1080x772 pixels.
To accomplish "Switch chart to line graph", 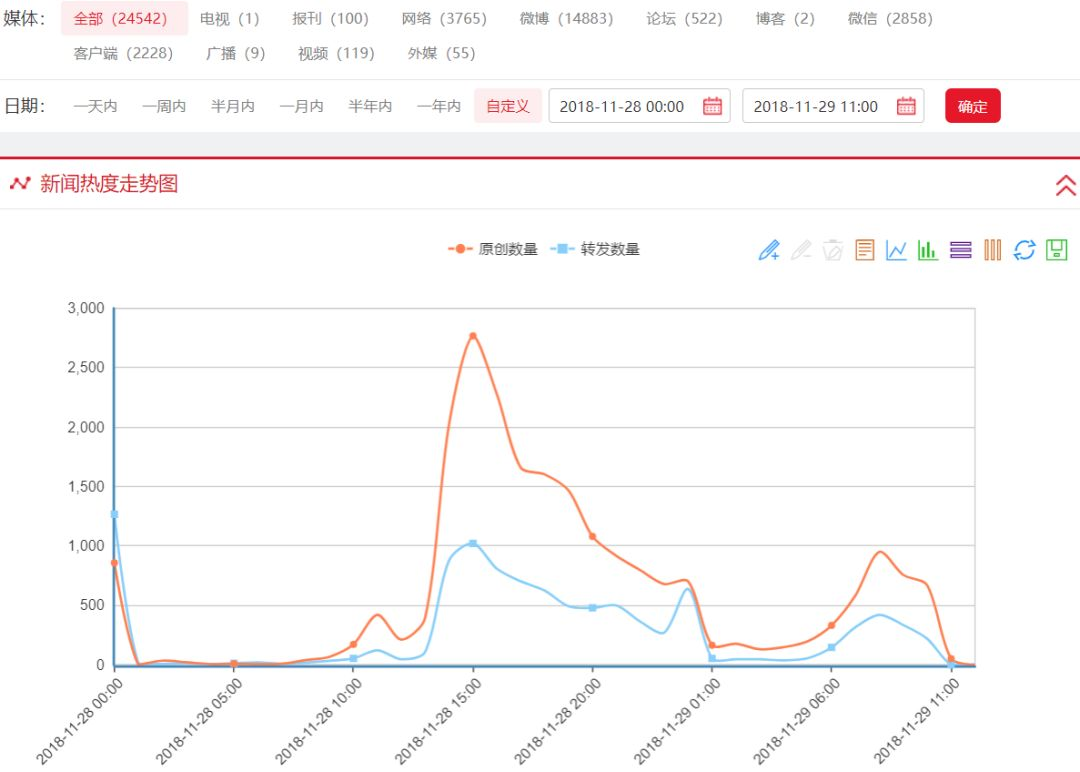I will click(x=896, y=249).
